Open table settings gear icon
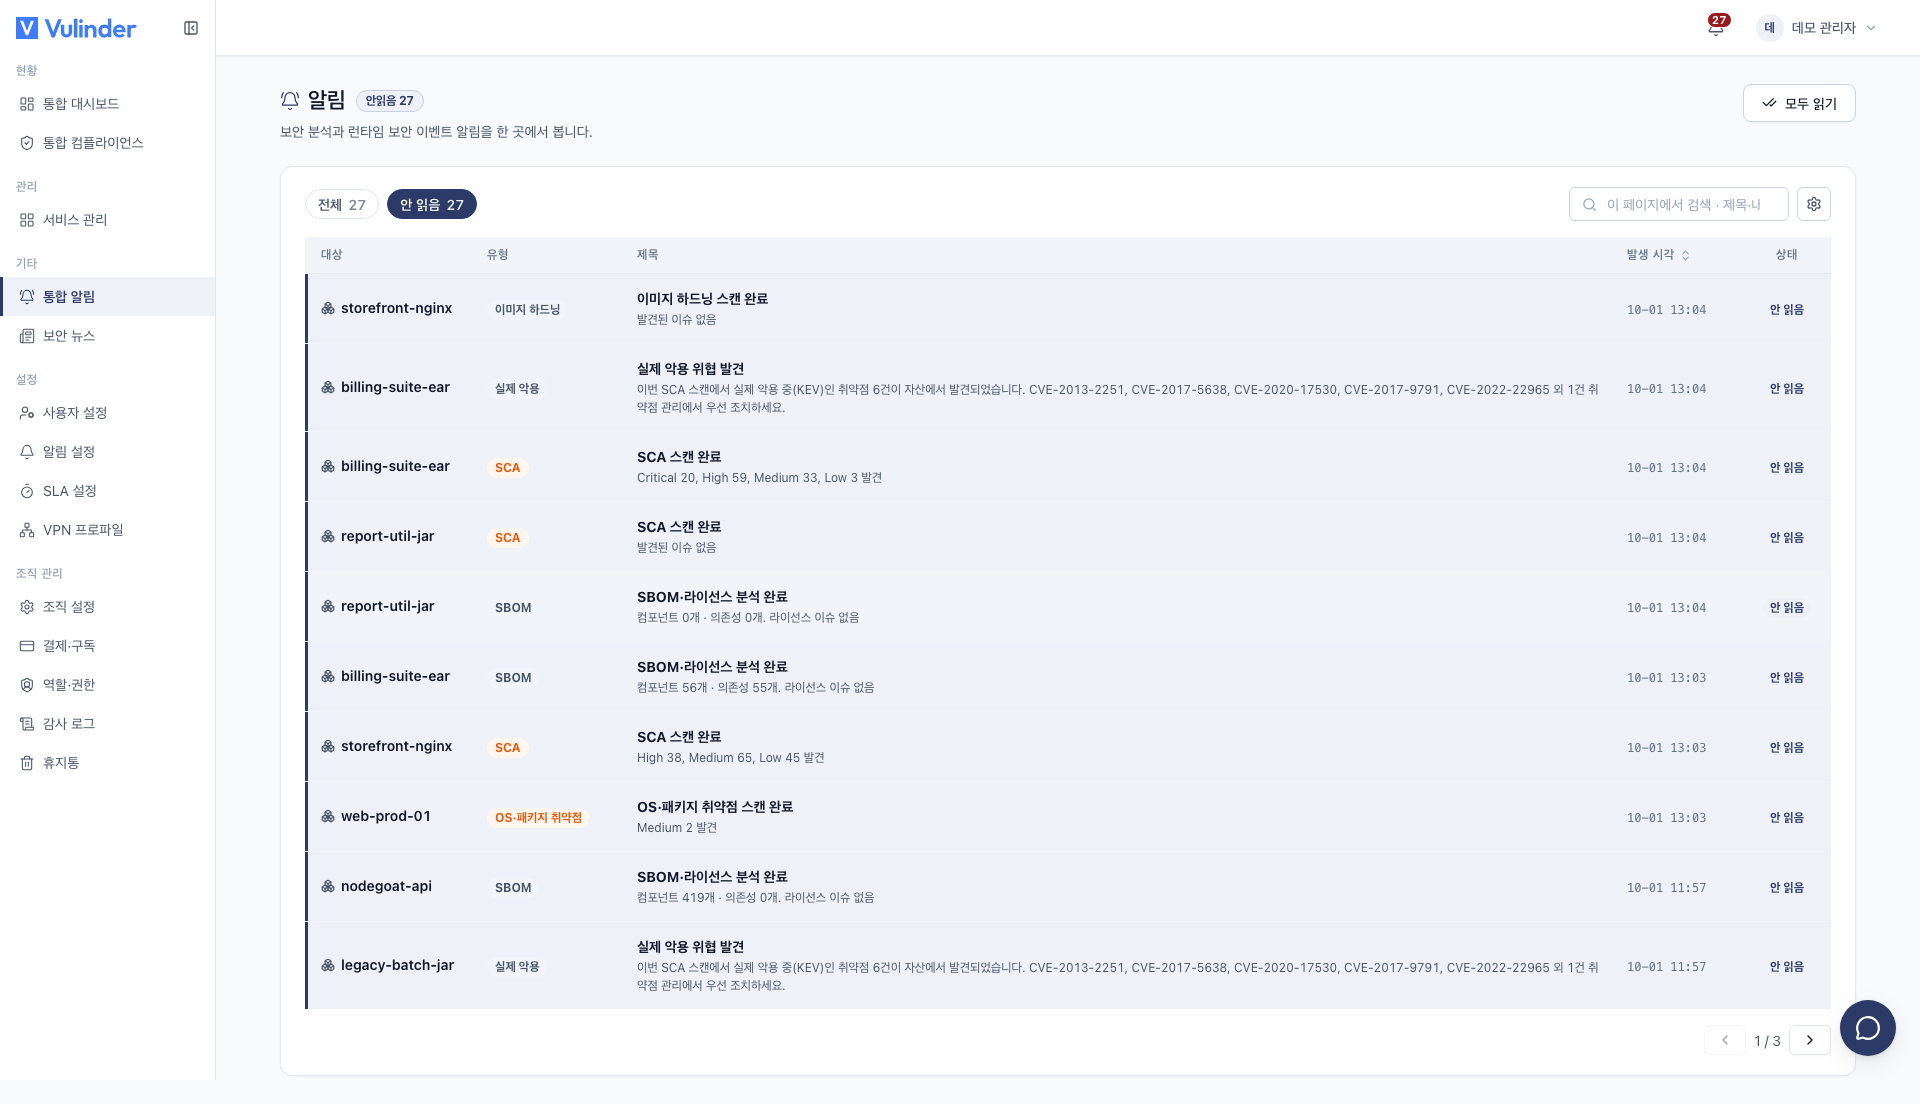Image resolution: width=1920 pixels, height=1104 pixels. [1814, 204]
